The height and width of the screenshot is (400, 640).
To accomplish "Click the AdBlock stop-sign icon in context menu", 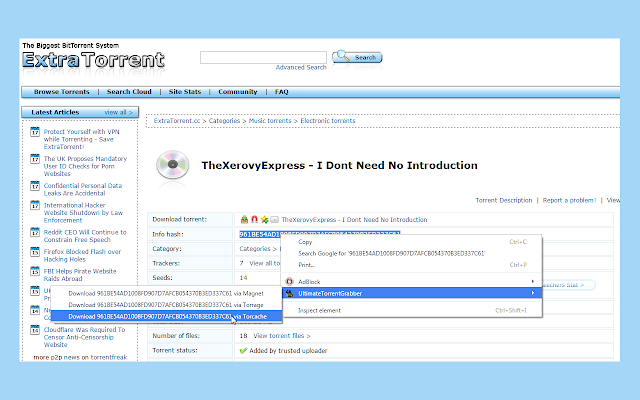I will click(x=289, y=281).
